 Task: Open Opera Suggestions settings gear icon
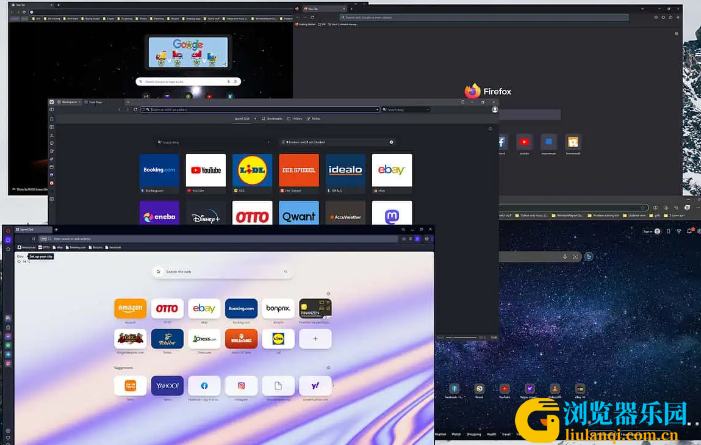tap(329, 368)
